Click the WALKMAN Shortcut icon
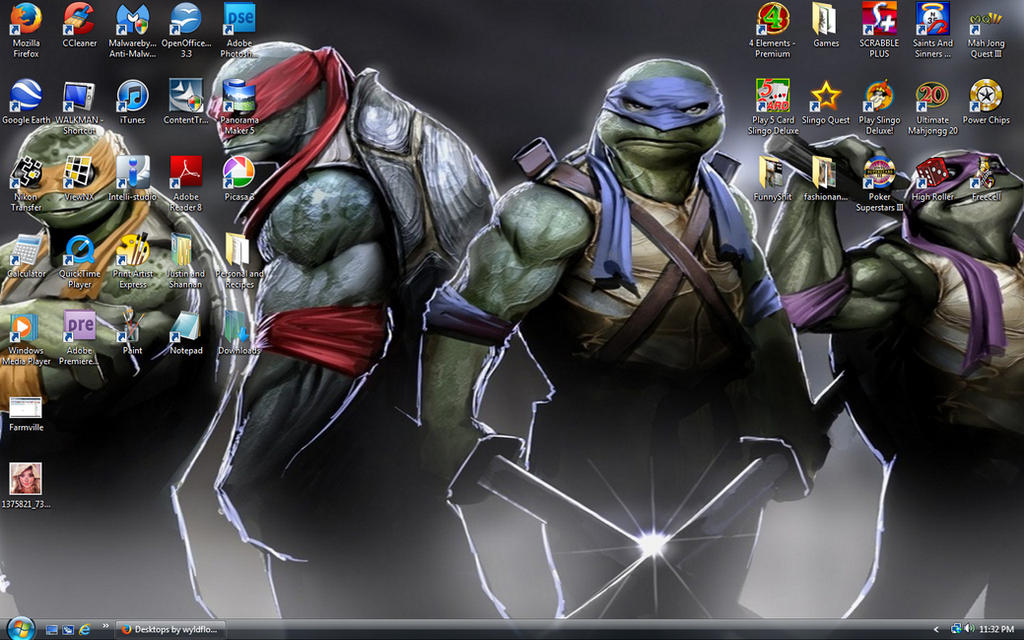This screenshot has height=640, width=1024. click(x=79, y=96)
